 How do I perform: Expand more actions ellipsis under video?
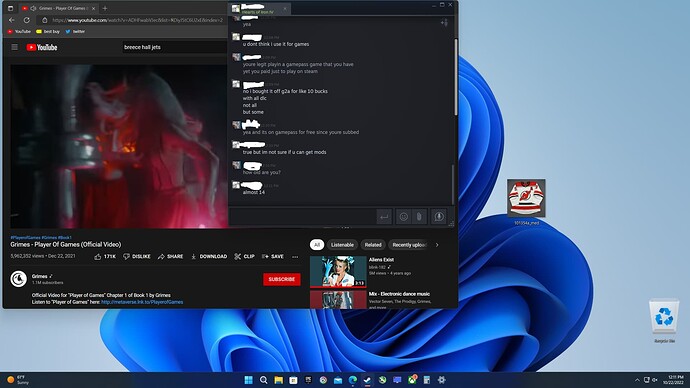click(295, 256)
